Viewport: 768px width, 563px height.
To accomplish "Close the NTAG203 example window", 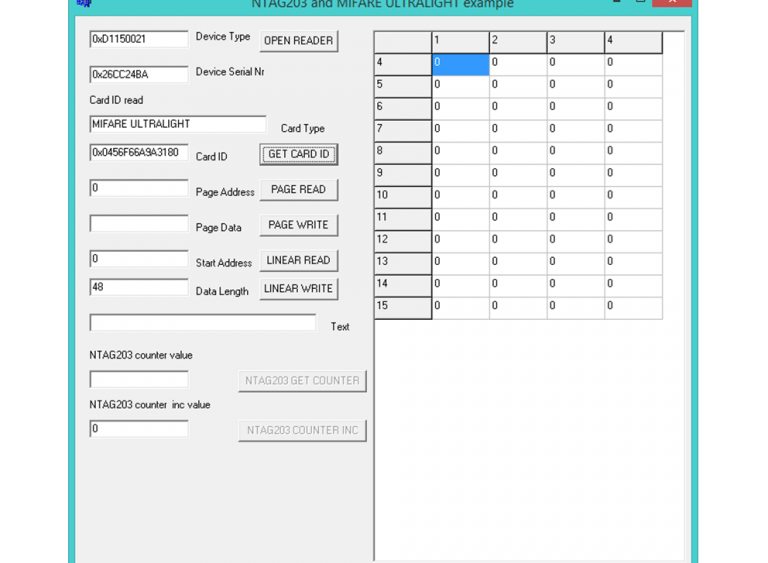I will (x=672, y=2).
